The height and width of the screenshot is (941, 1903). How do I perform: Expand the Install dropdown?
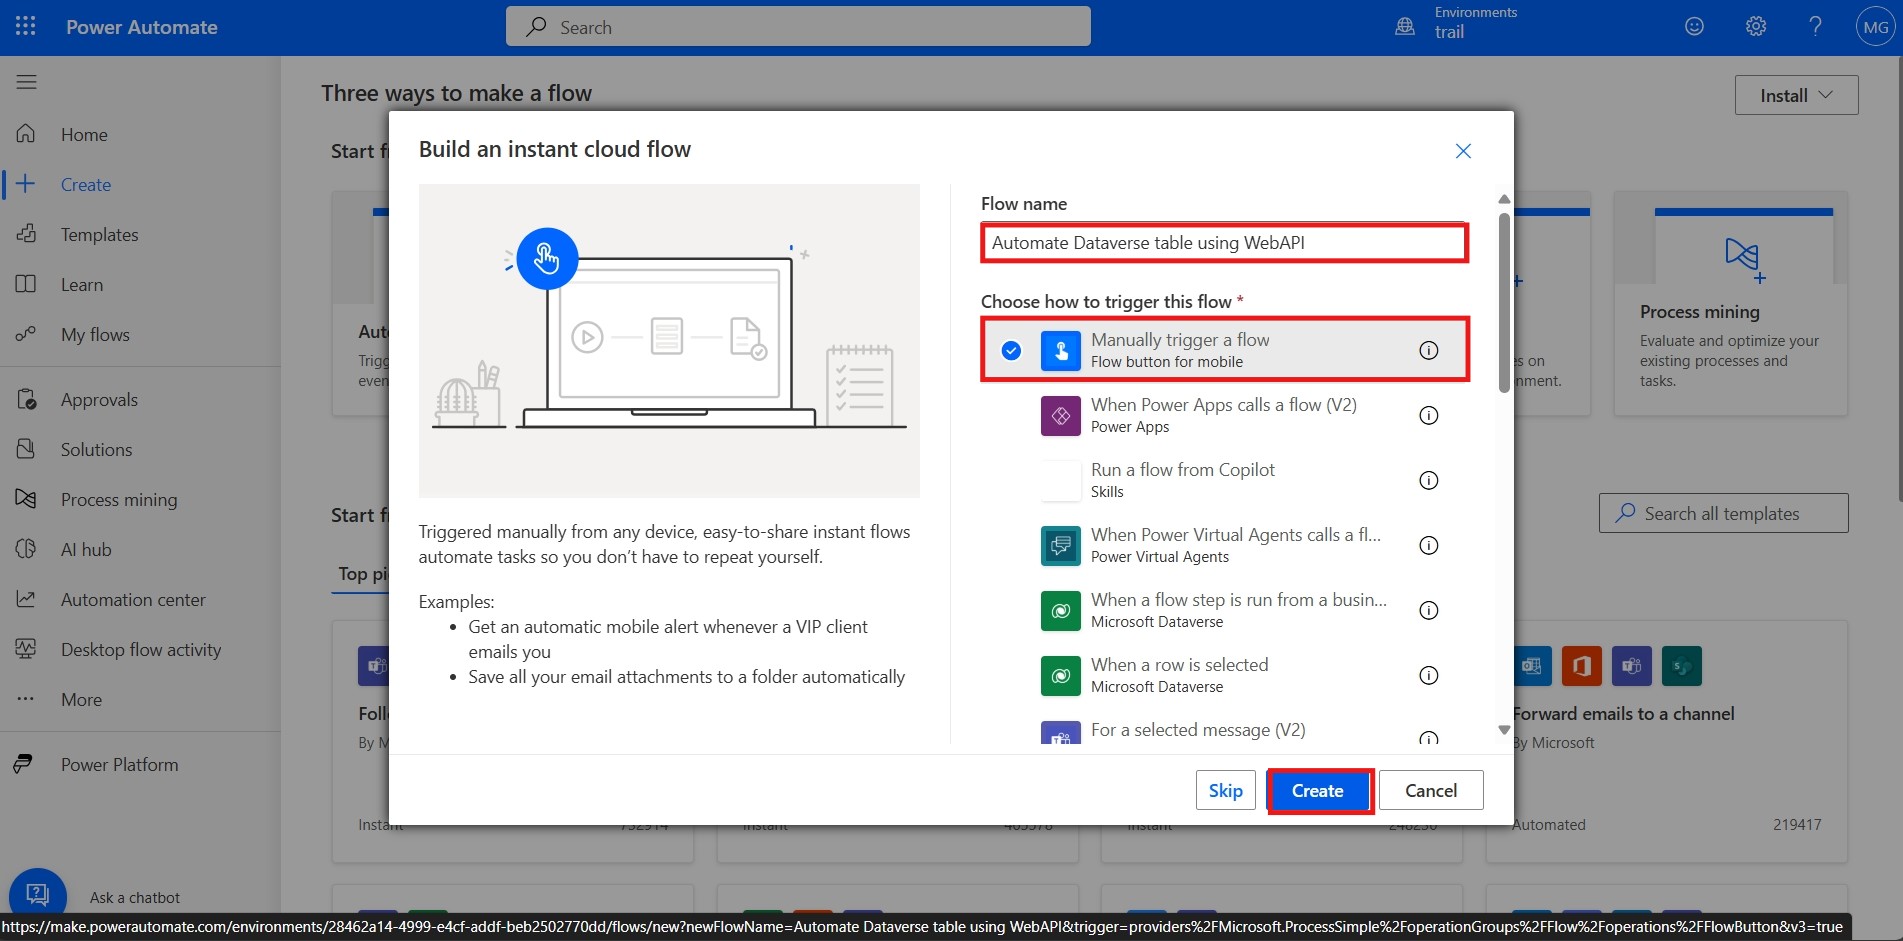[x=1796, y=95]
